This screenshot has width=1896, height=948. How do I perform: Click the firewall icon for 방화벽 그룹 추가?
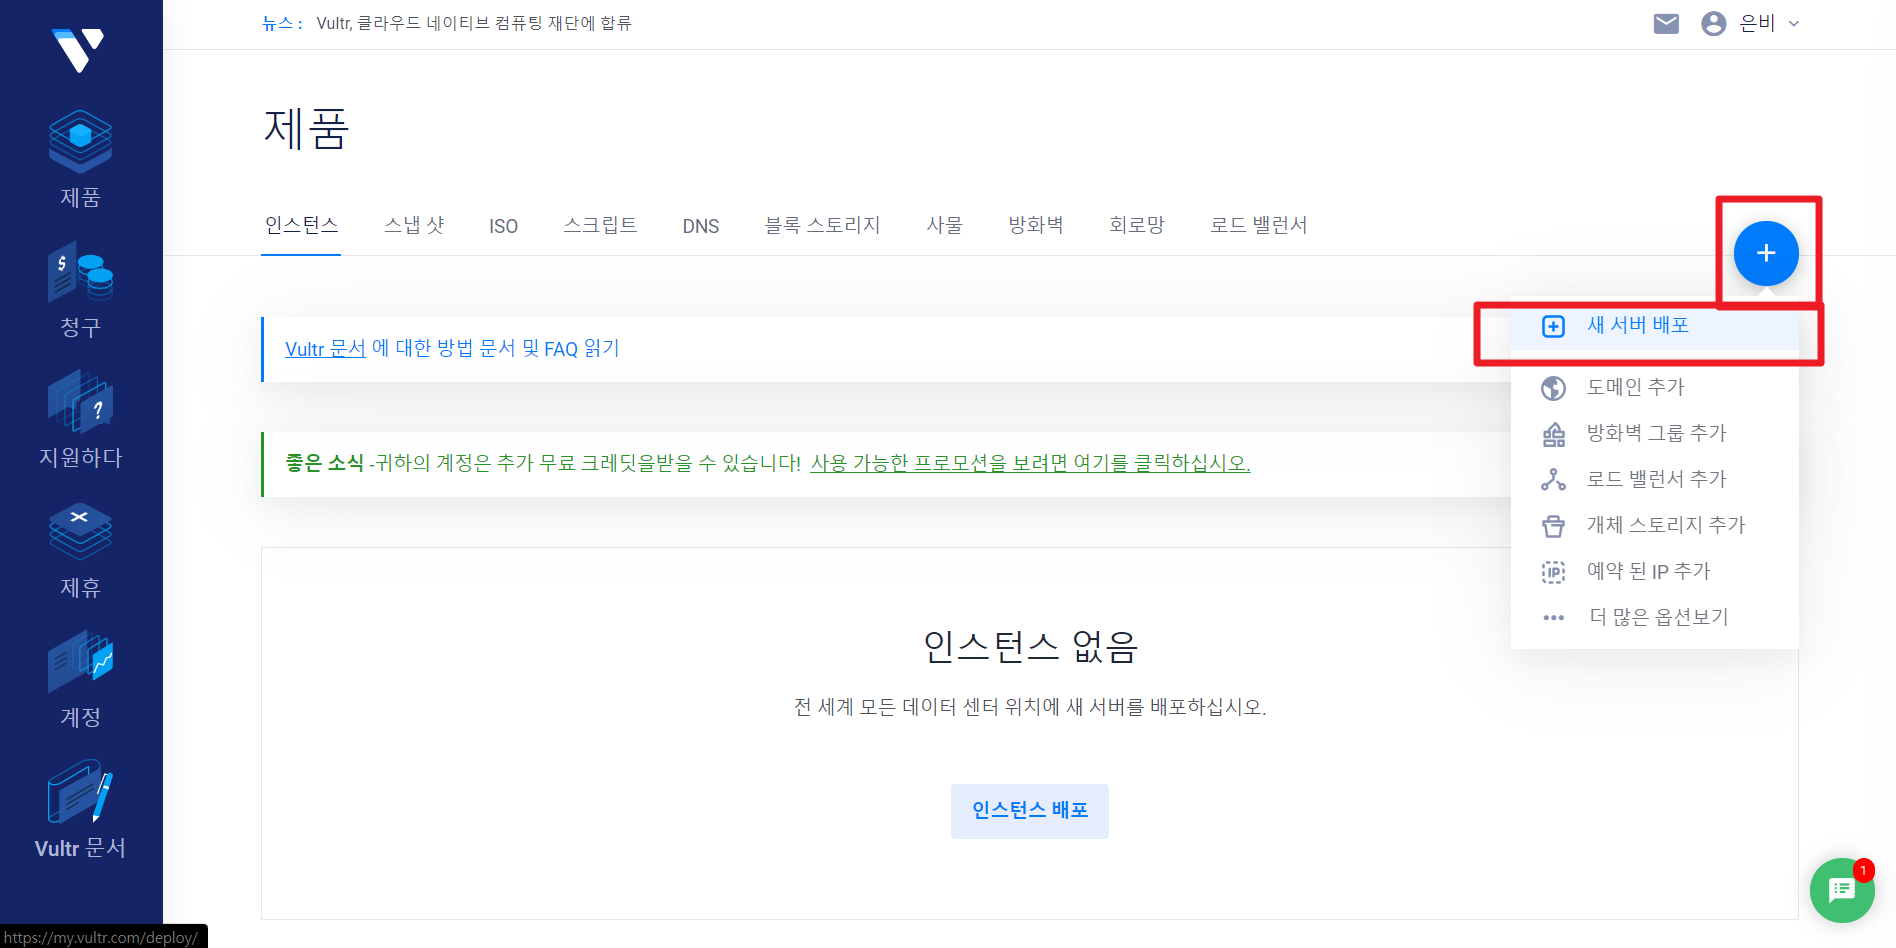pos(1553,434)
